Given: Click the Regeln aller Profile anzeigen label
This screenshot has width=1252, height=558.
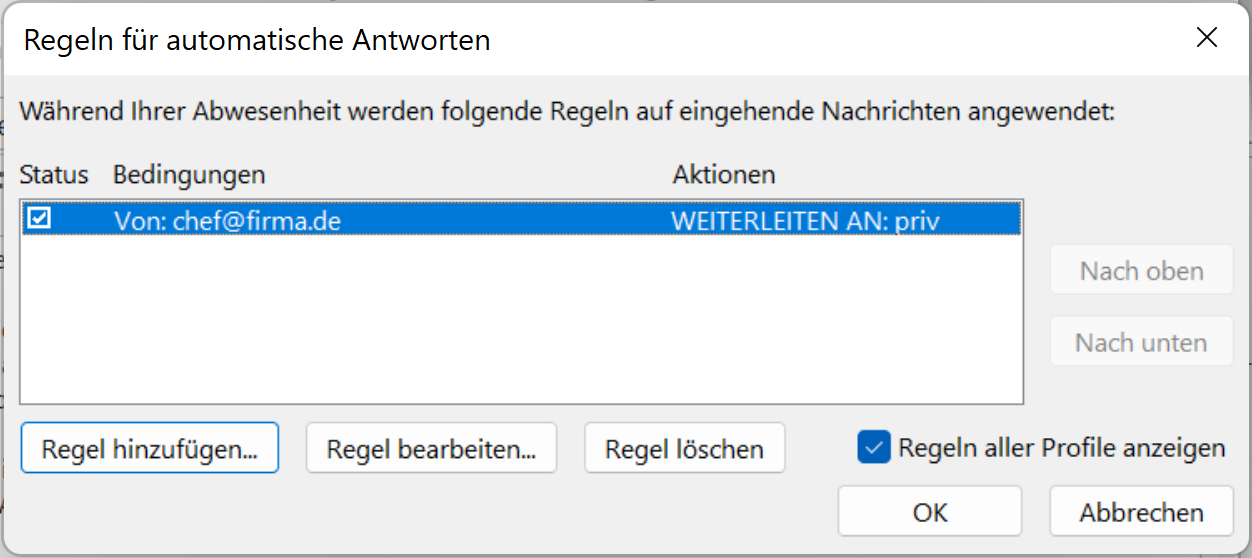Looking at the screenshot, I should [1062, 447].
